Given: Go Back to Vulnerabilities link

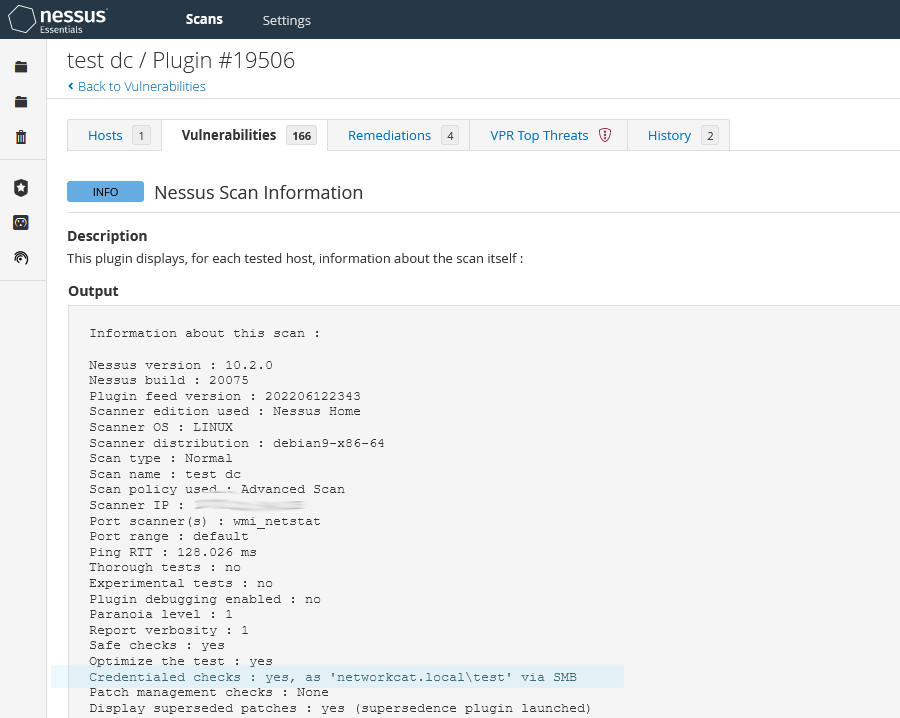Looking at the screenshot, I should [142, 86].
